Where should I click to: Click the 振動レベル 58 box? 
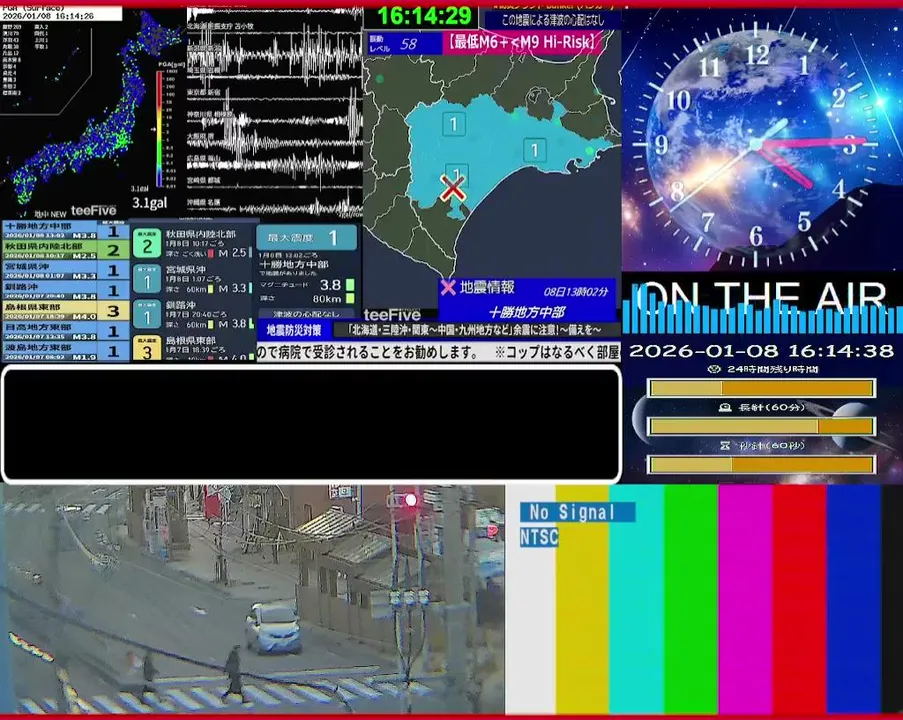(404, 44)
